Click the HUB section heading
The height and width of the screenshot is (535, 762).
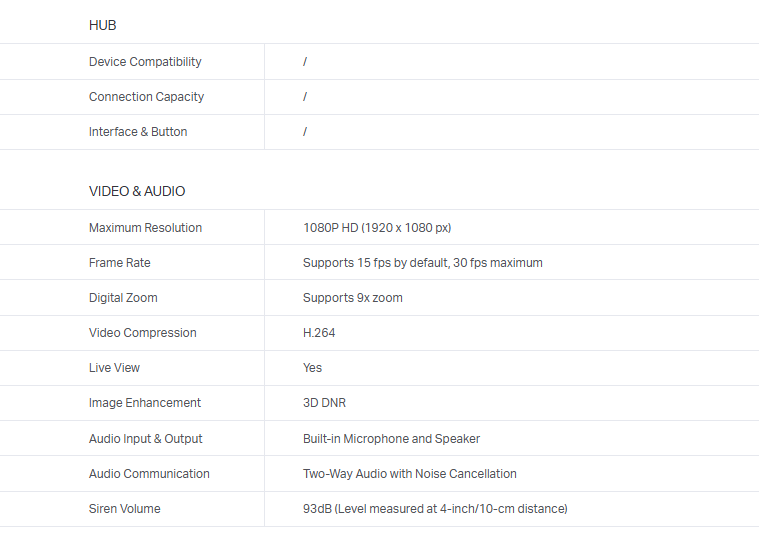(102, 25)
